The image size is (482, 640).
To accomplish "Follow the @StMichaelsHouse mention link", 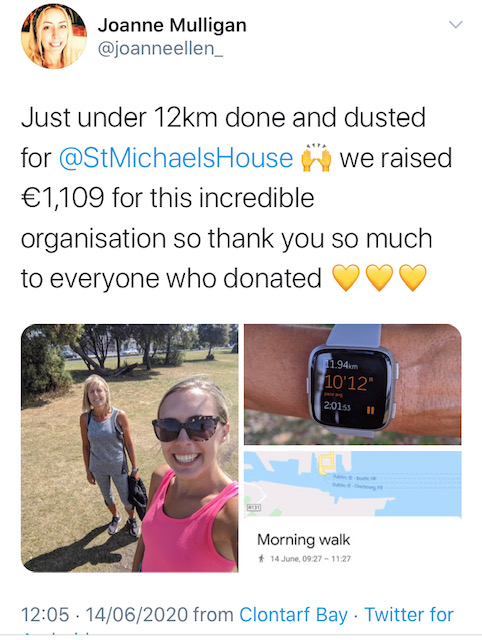I will coord(176,158).
